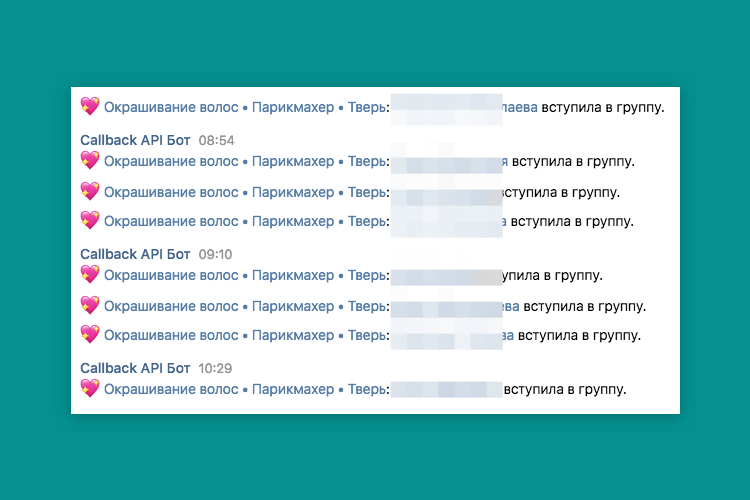
Task: Click 'вступила в группу.' text in the 10:29 message
Action: coord(565,389)
